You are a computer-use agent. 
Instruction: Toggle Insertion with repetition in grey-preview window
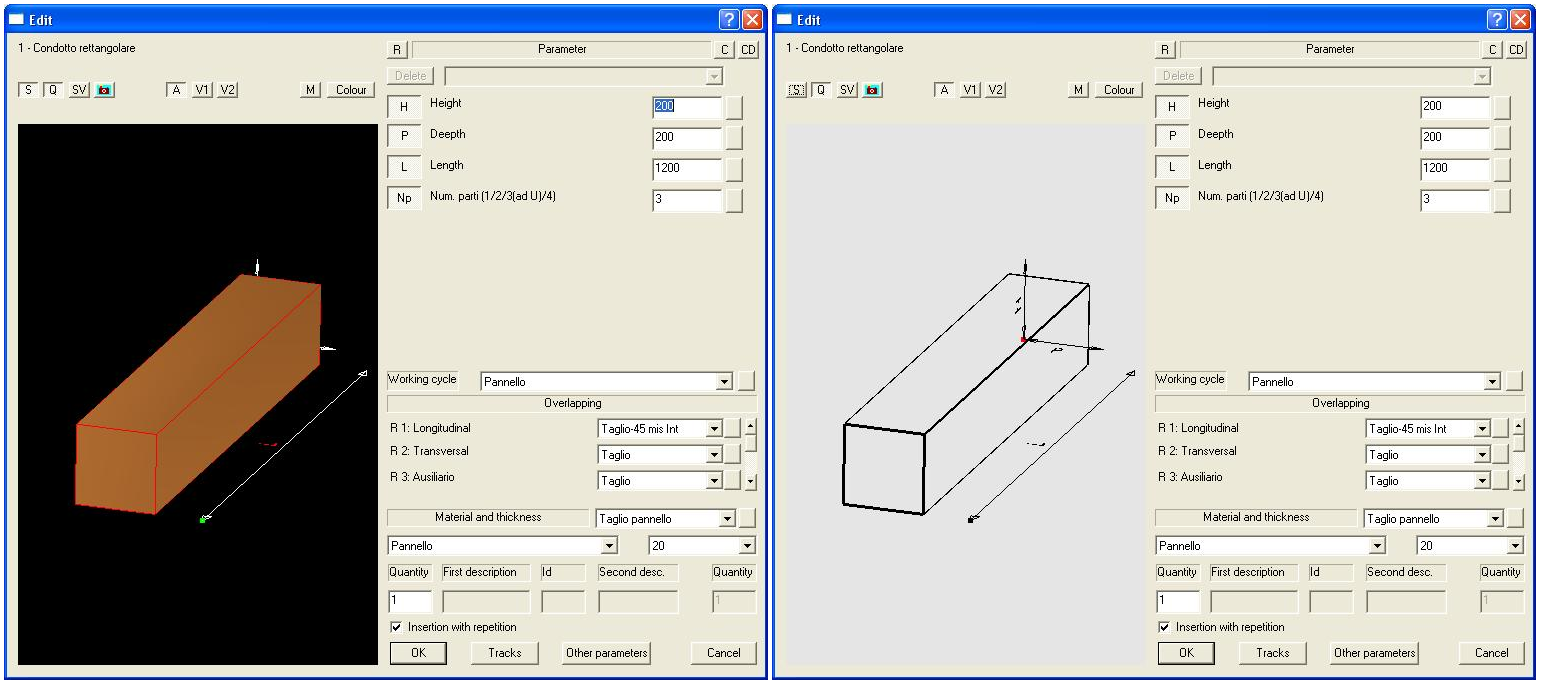point(1165,627)
